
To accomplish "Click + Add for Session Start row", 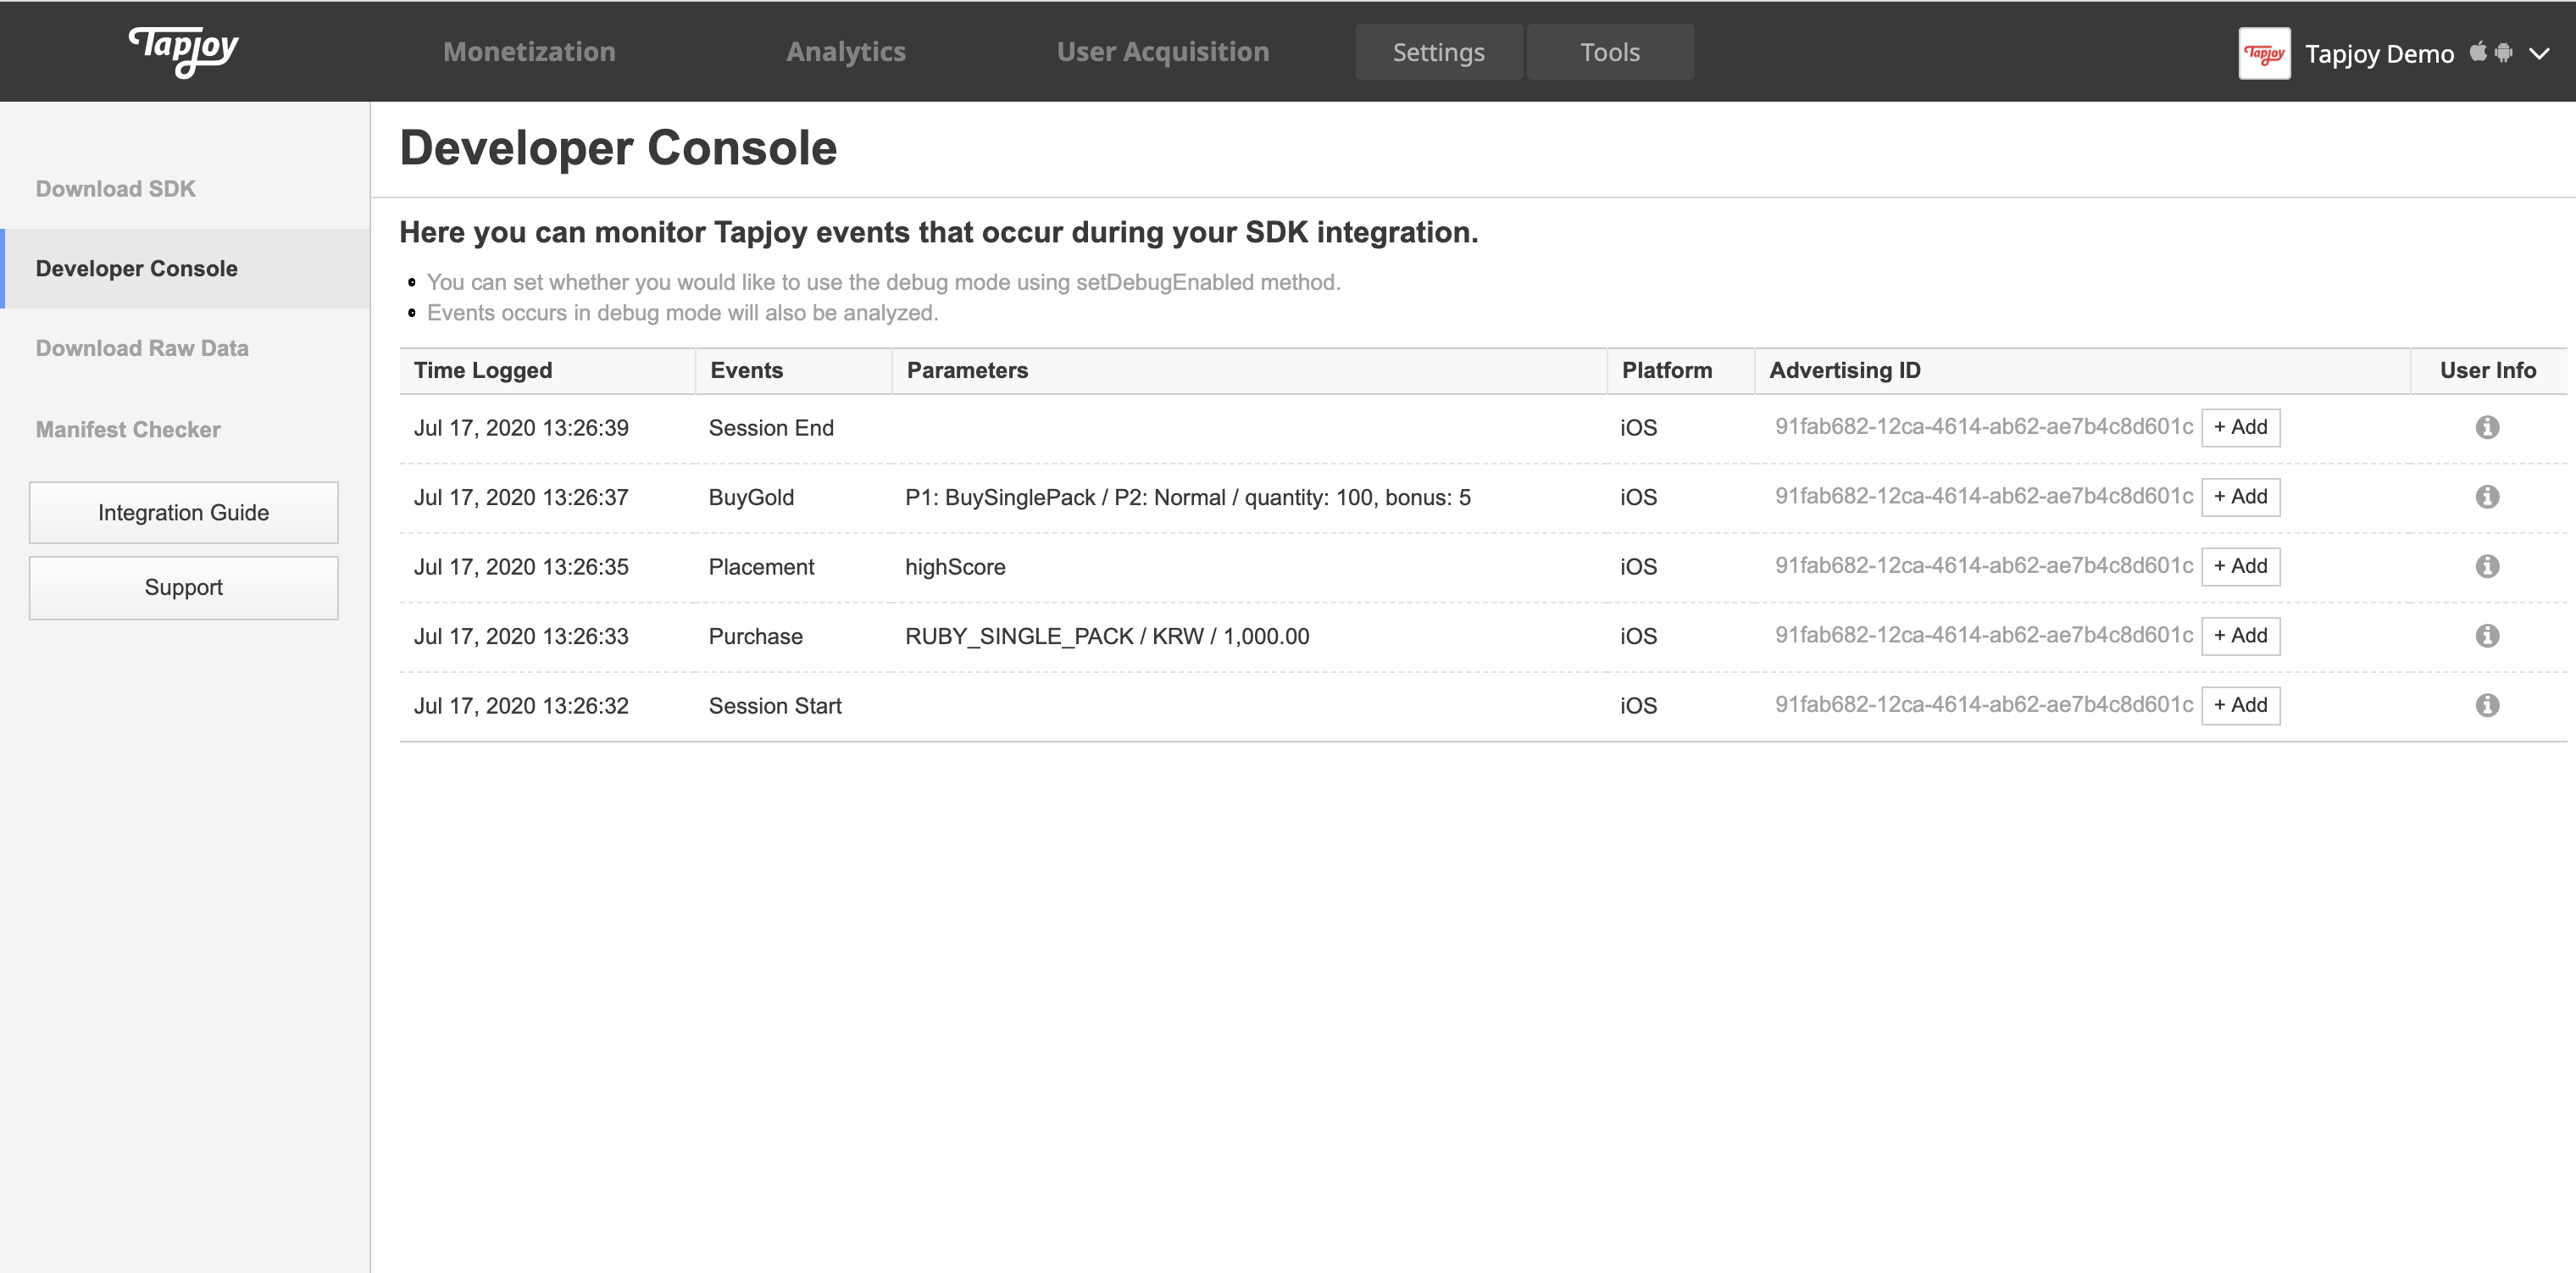I will click(x=2240, y=705).
